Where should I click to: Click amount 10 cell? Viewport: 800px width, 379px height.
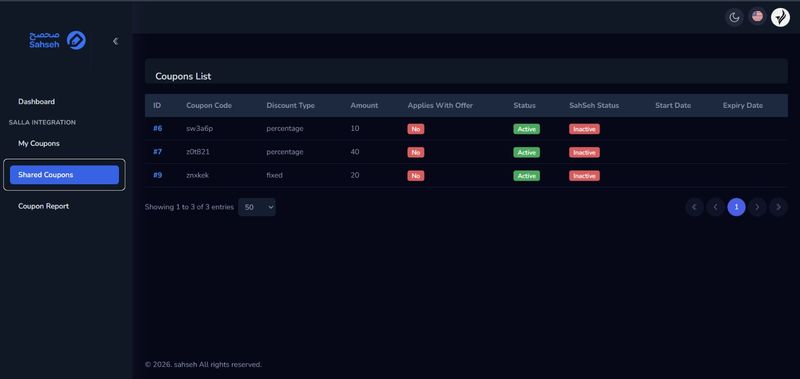tap(355, 129)
